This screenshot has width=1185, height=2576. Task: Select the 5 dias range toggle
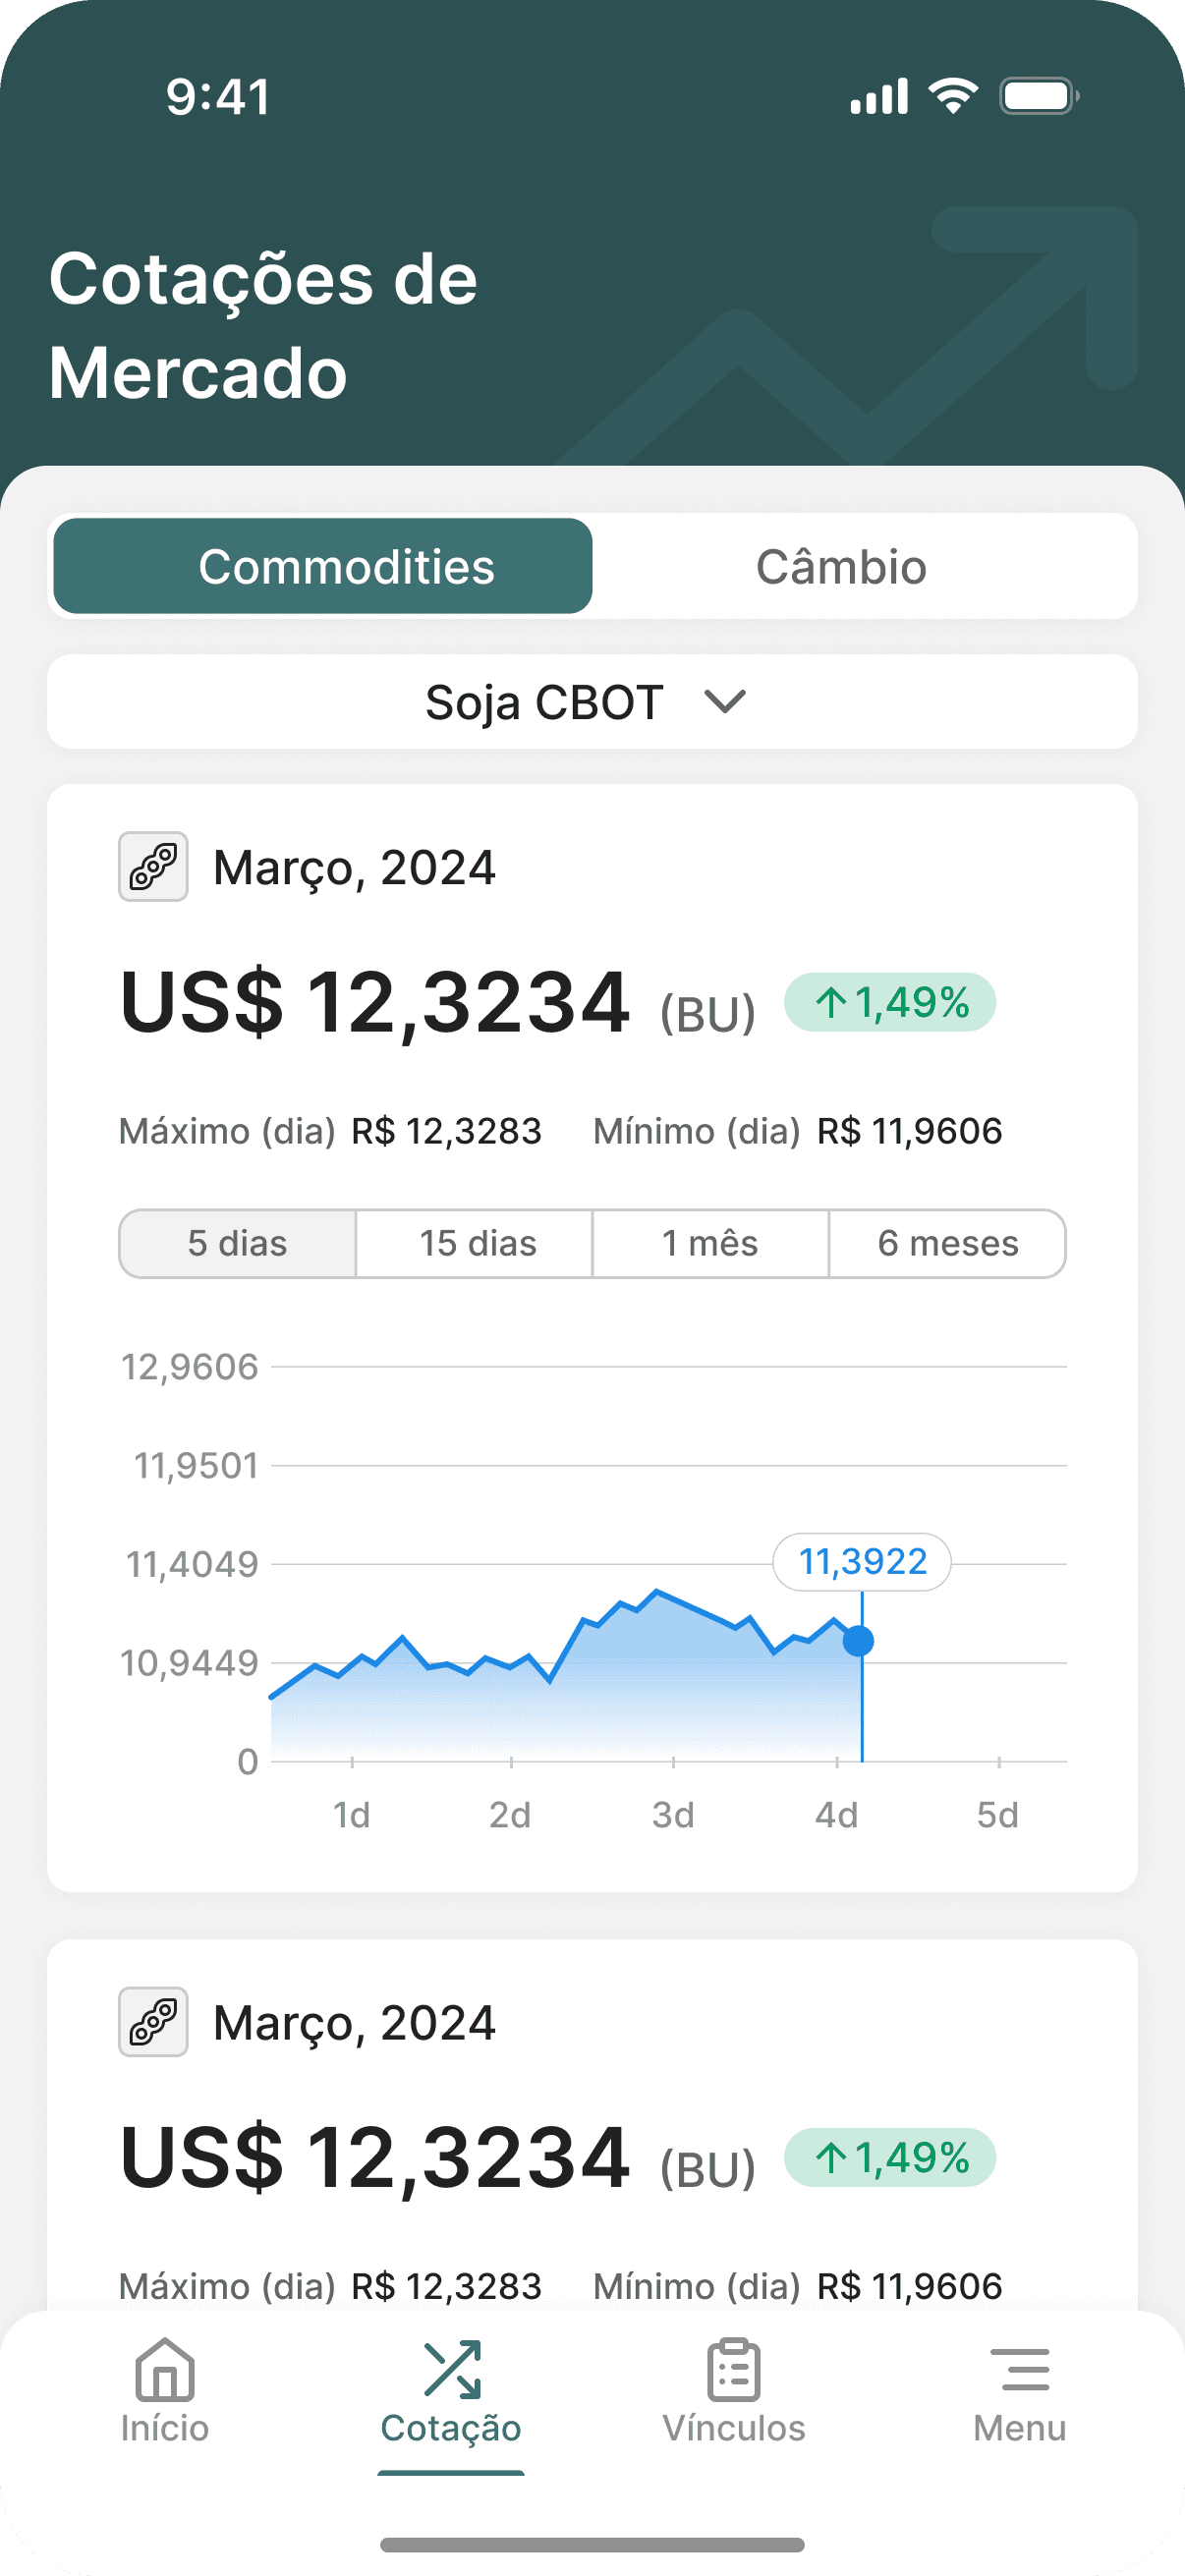pos(238,1243)
